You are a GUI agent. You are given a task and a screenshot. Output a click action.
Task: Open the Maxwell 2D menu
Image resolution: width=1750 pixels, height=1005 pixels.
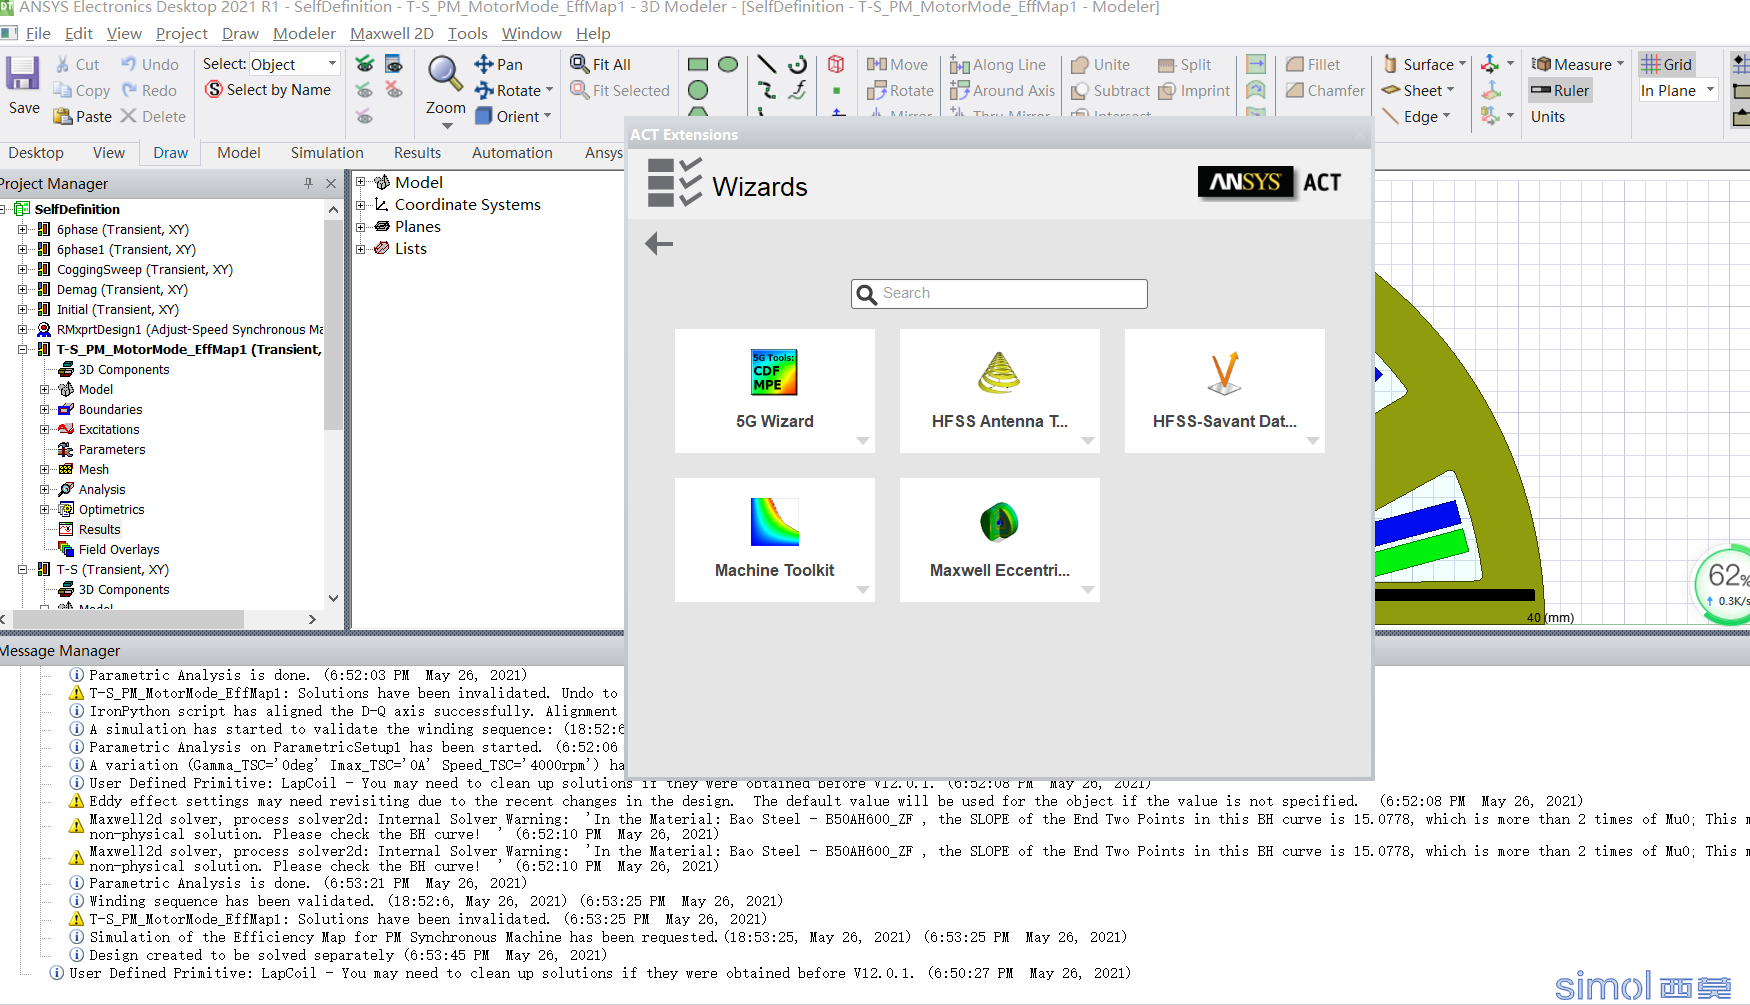pyautogui.click(x=391, y=33)
